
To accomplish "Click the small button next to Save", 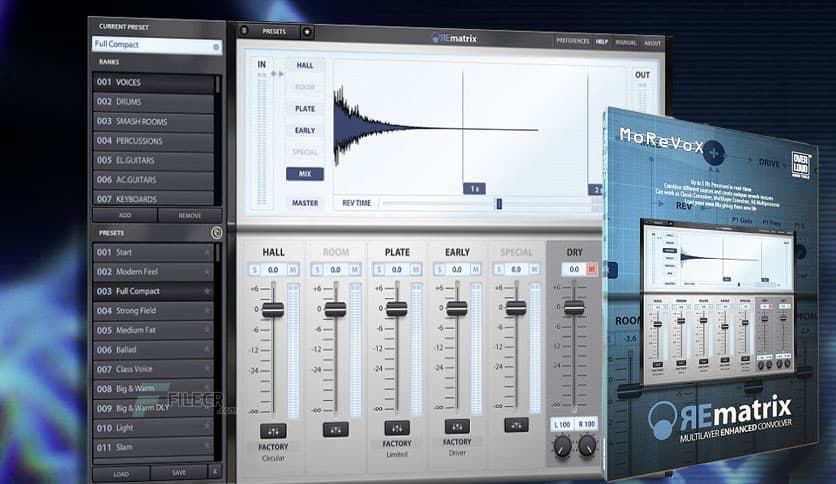I will click(214, 471).
